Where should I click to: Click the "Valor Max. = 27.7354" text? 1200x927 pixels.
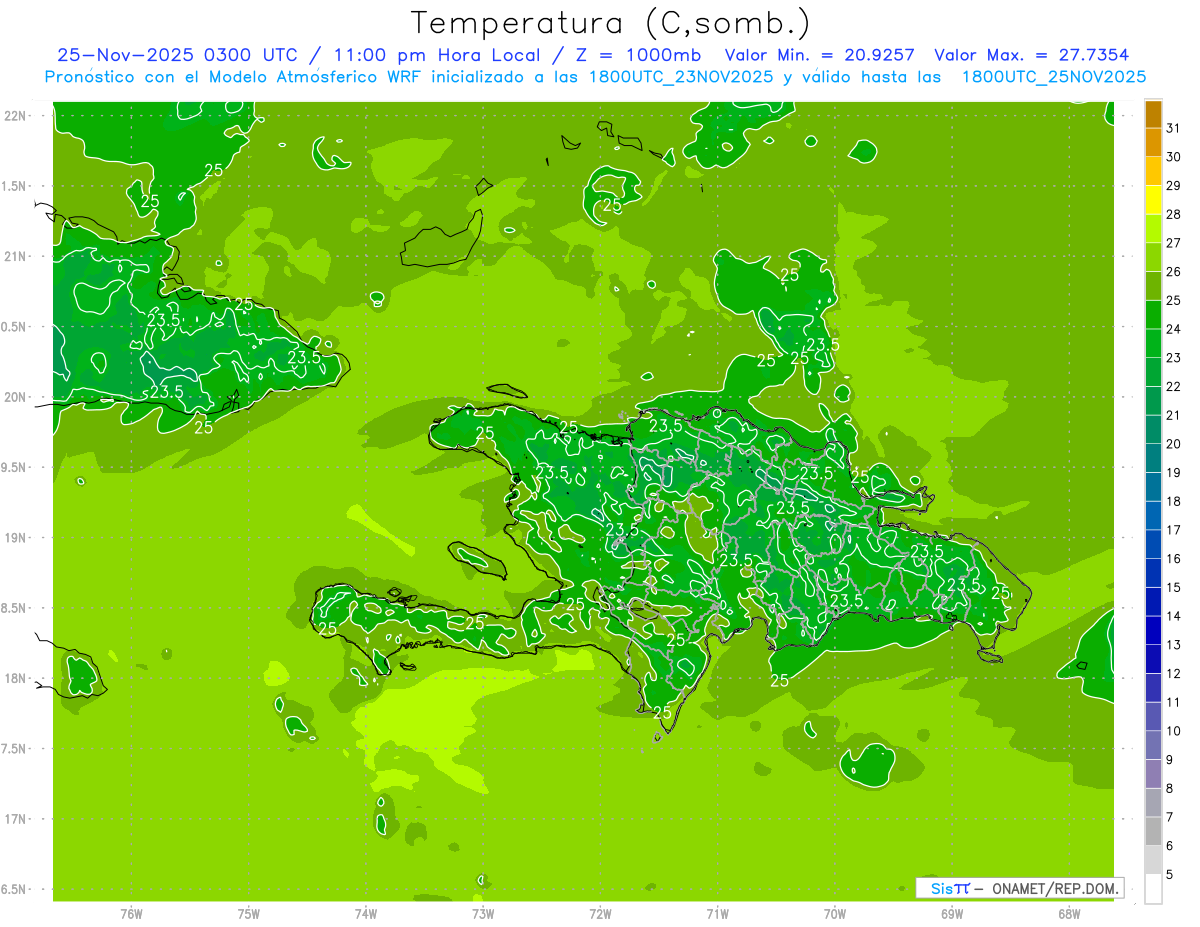1031,55
